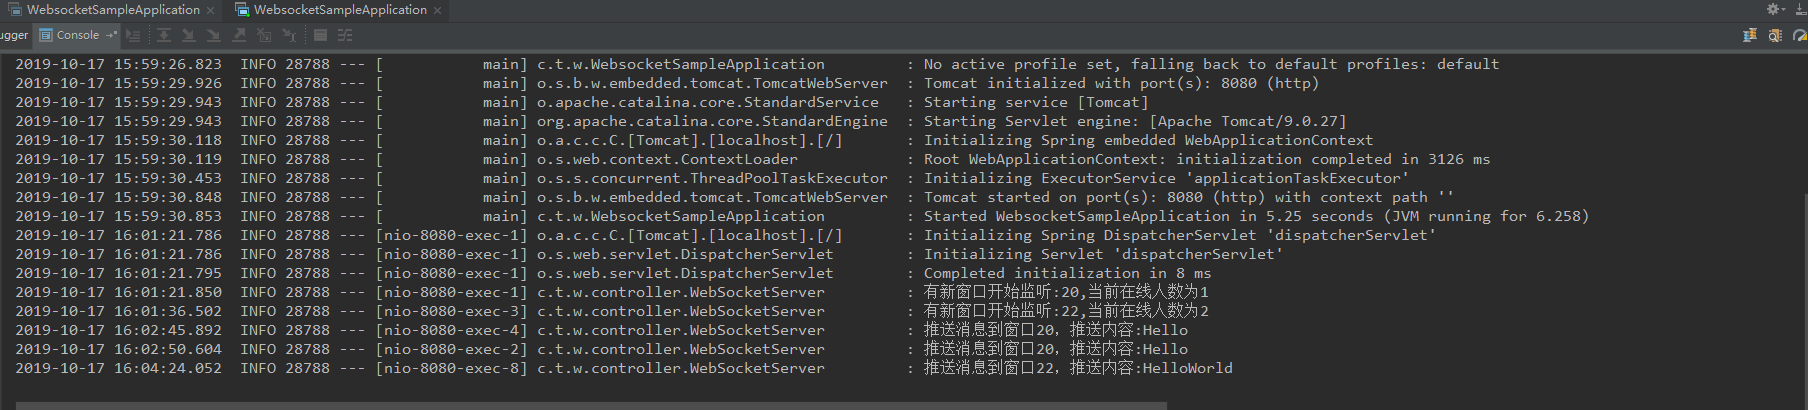This screenshot has height=410, width=1808.
Task: Open the Threads spool icon
Action: coord(1749,35)
